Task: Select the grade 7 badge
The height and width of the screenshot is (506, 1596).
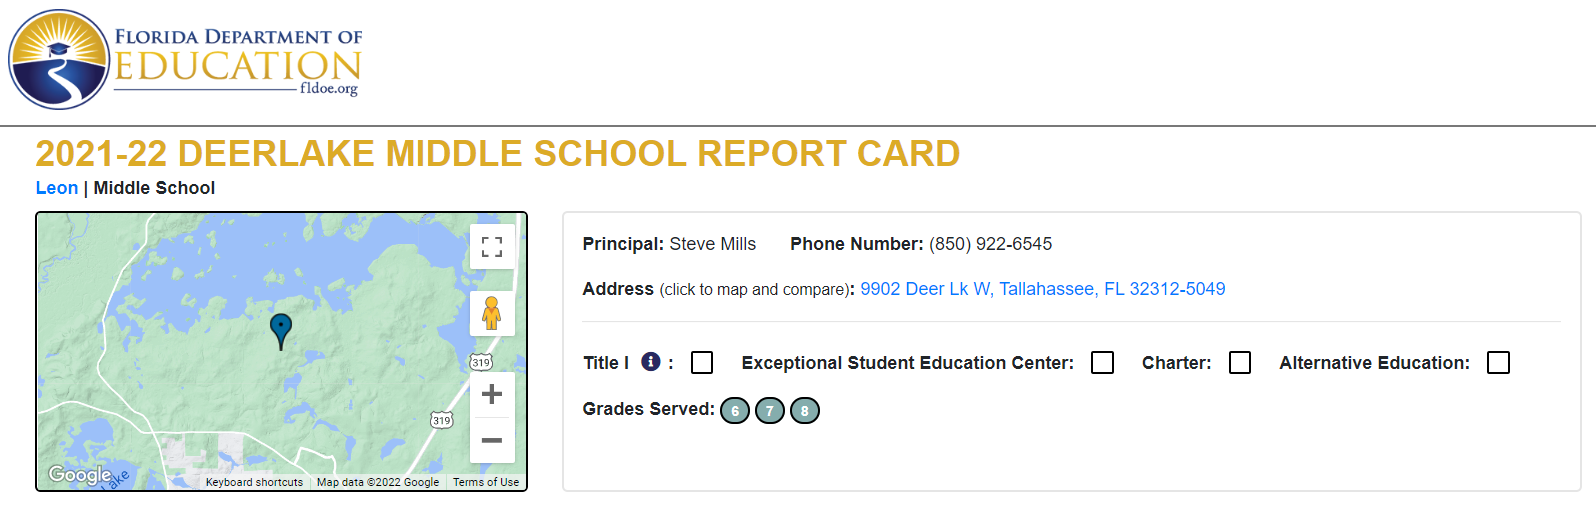Action: coord(770,411)
